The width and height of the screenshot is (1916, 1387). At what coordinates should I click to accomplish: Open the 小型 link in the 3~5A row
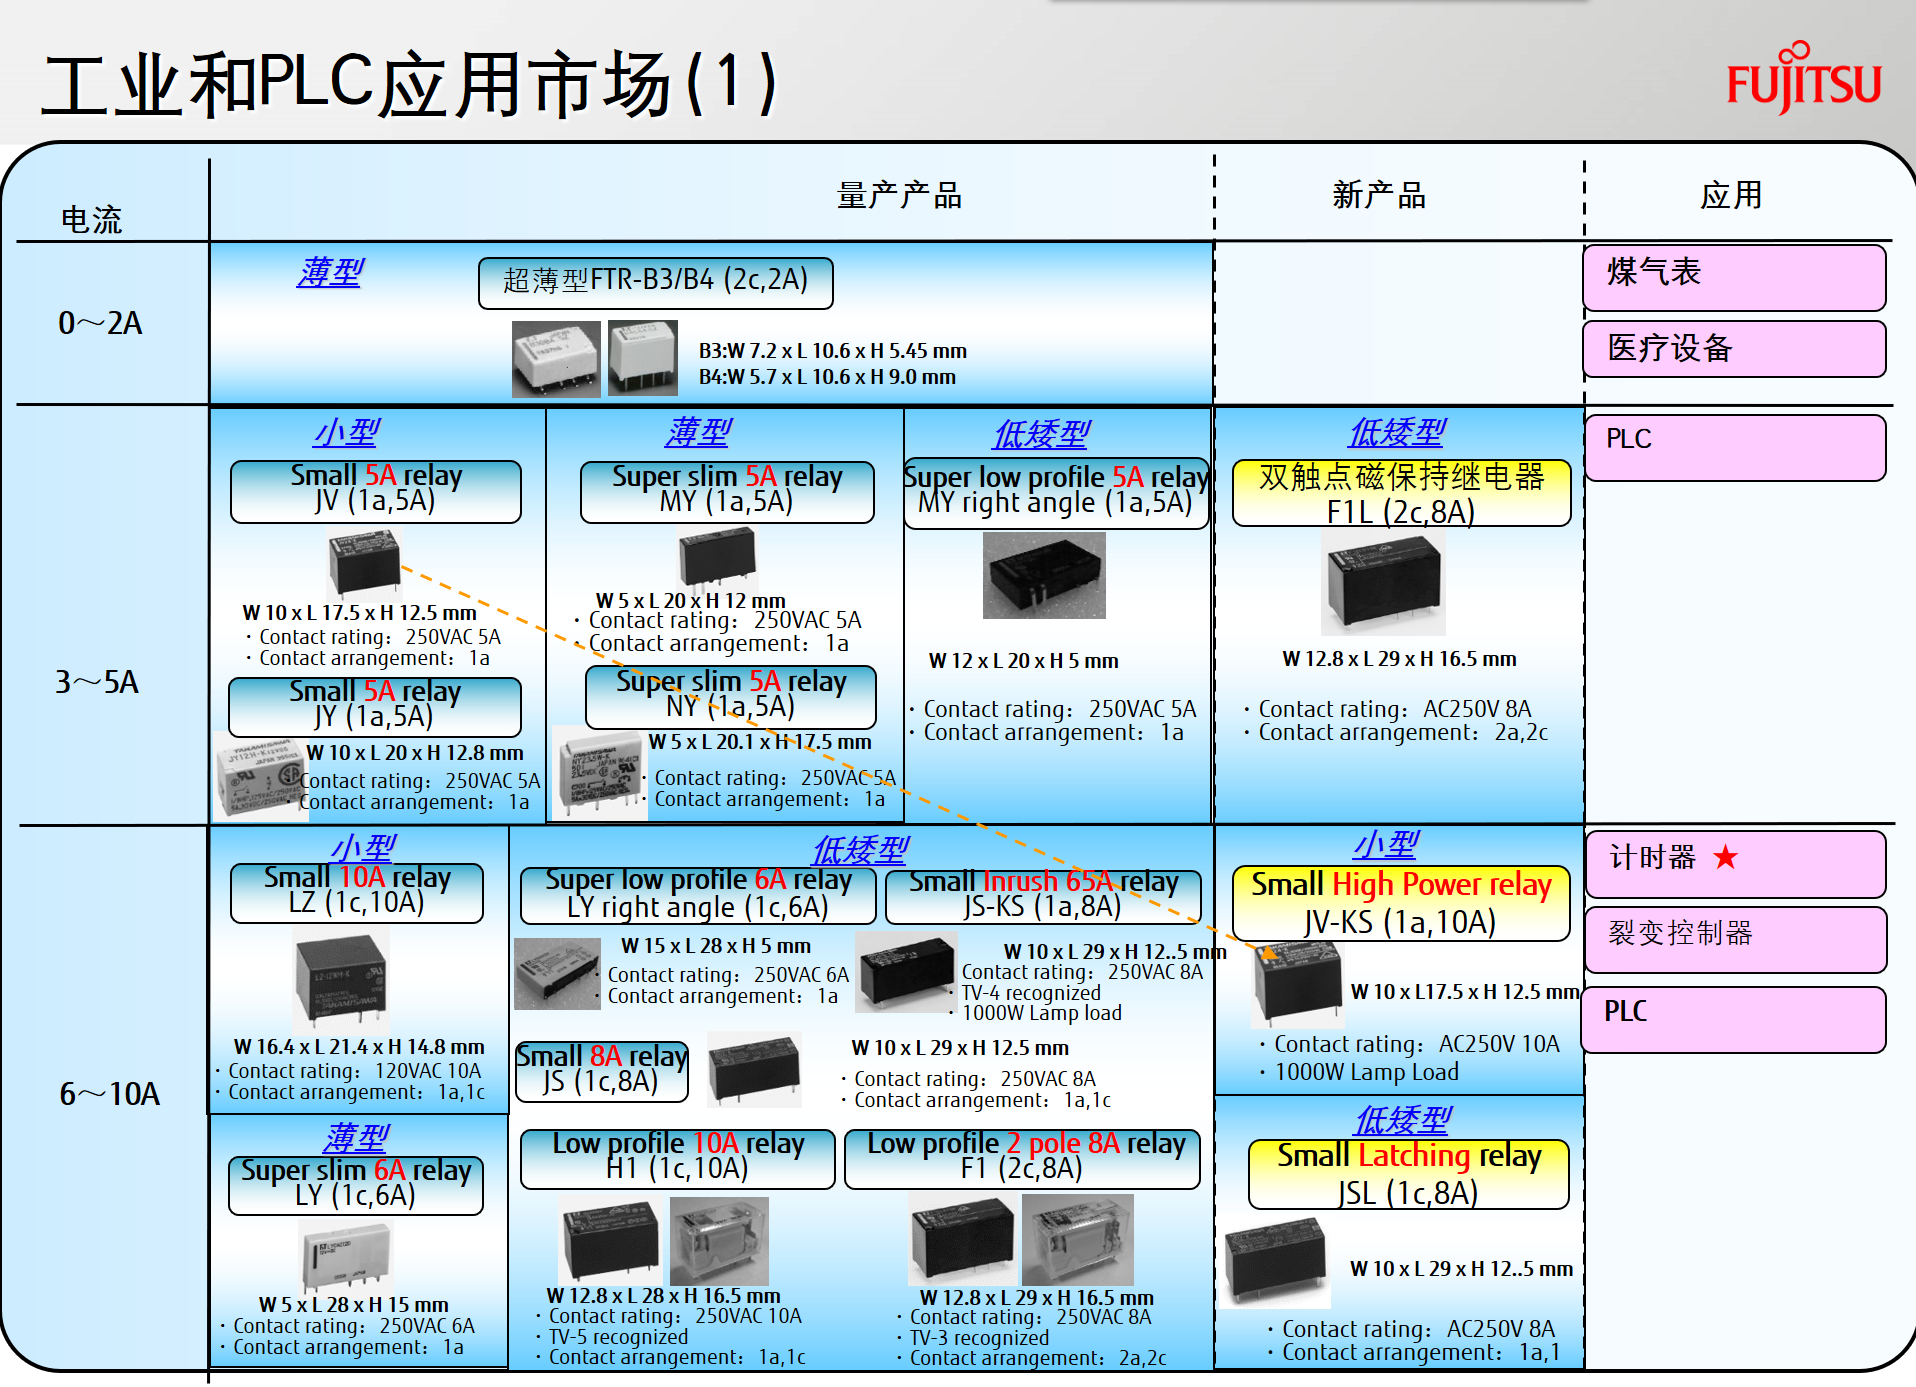[346, 432]
